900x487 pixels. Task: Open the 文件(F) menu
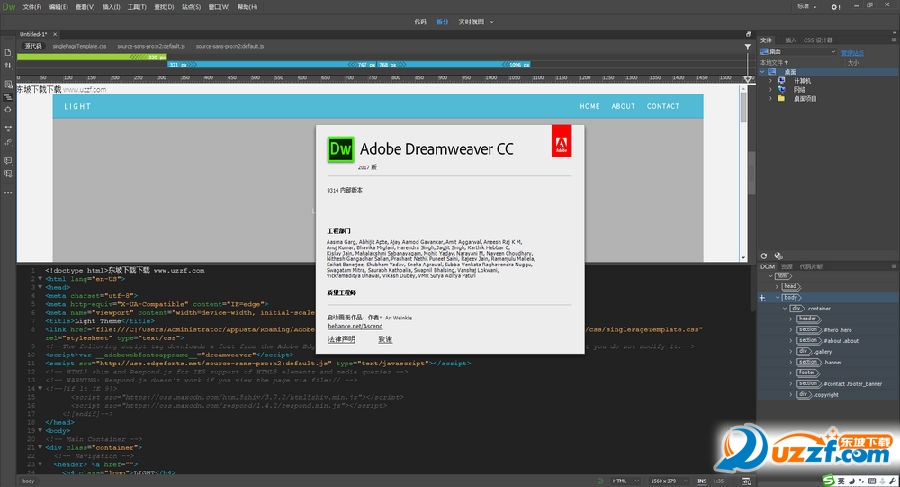pyautogui.click(x=32, y=7)
